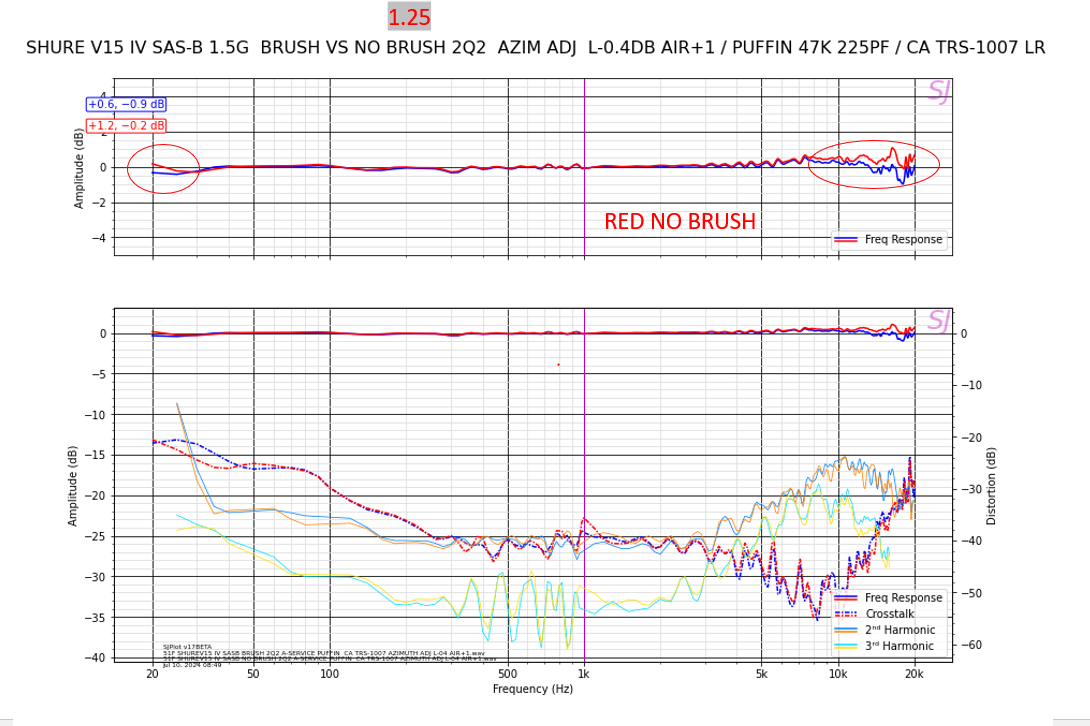This screenshot has height=726, width=1090.
Task: Click the red "+1.2, −0.2 dB" annotation box
Action: [x=127, y=126]
